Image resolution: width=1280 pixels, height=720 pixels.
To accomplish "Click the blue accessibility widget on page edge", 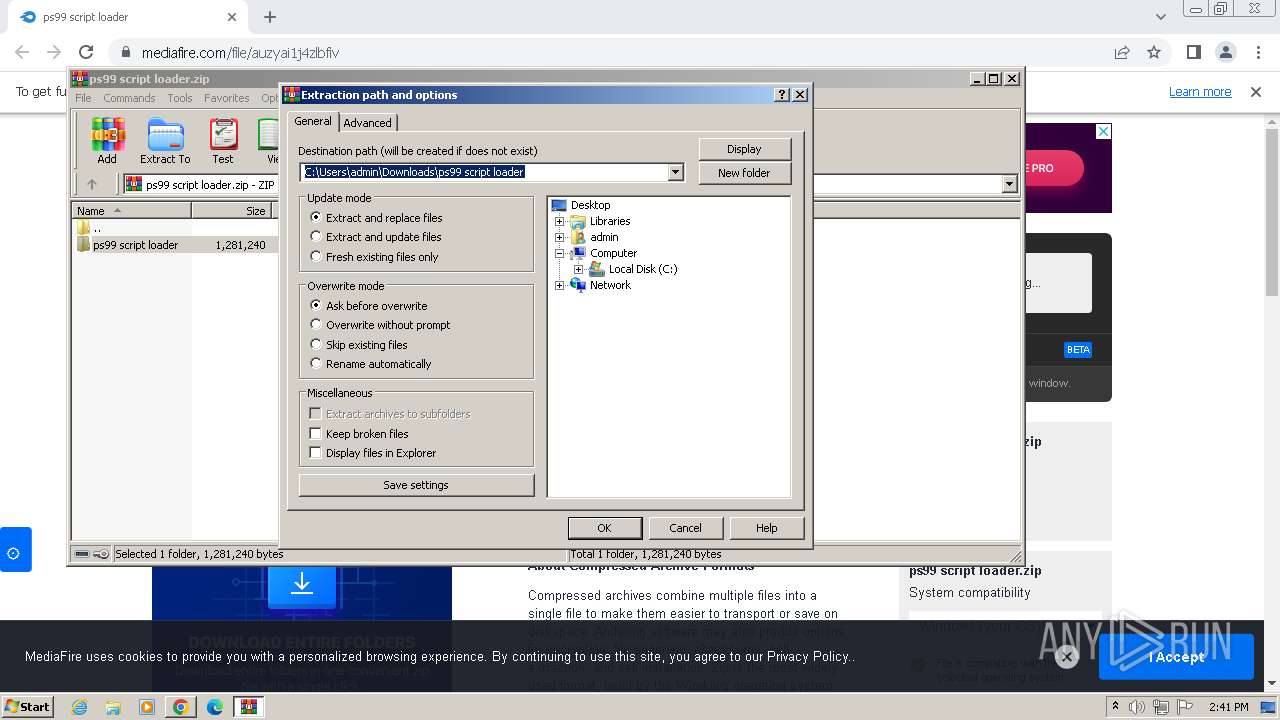I will coord(15,550).
